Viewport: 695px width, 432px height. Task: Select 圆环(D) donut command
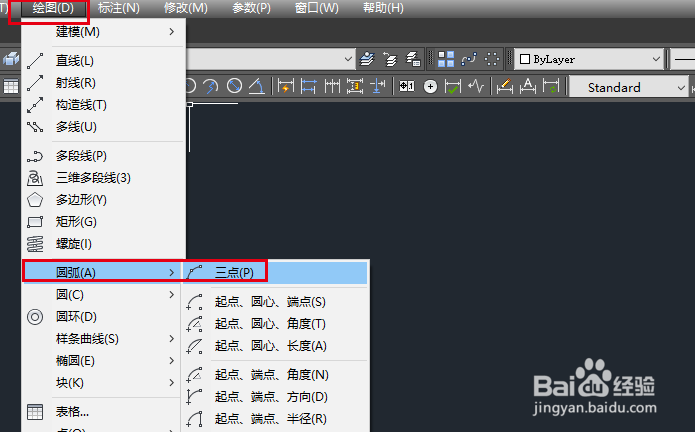pos(103,317)
